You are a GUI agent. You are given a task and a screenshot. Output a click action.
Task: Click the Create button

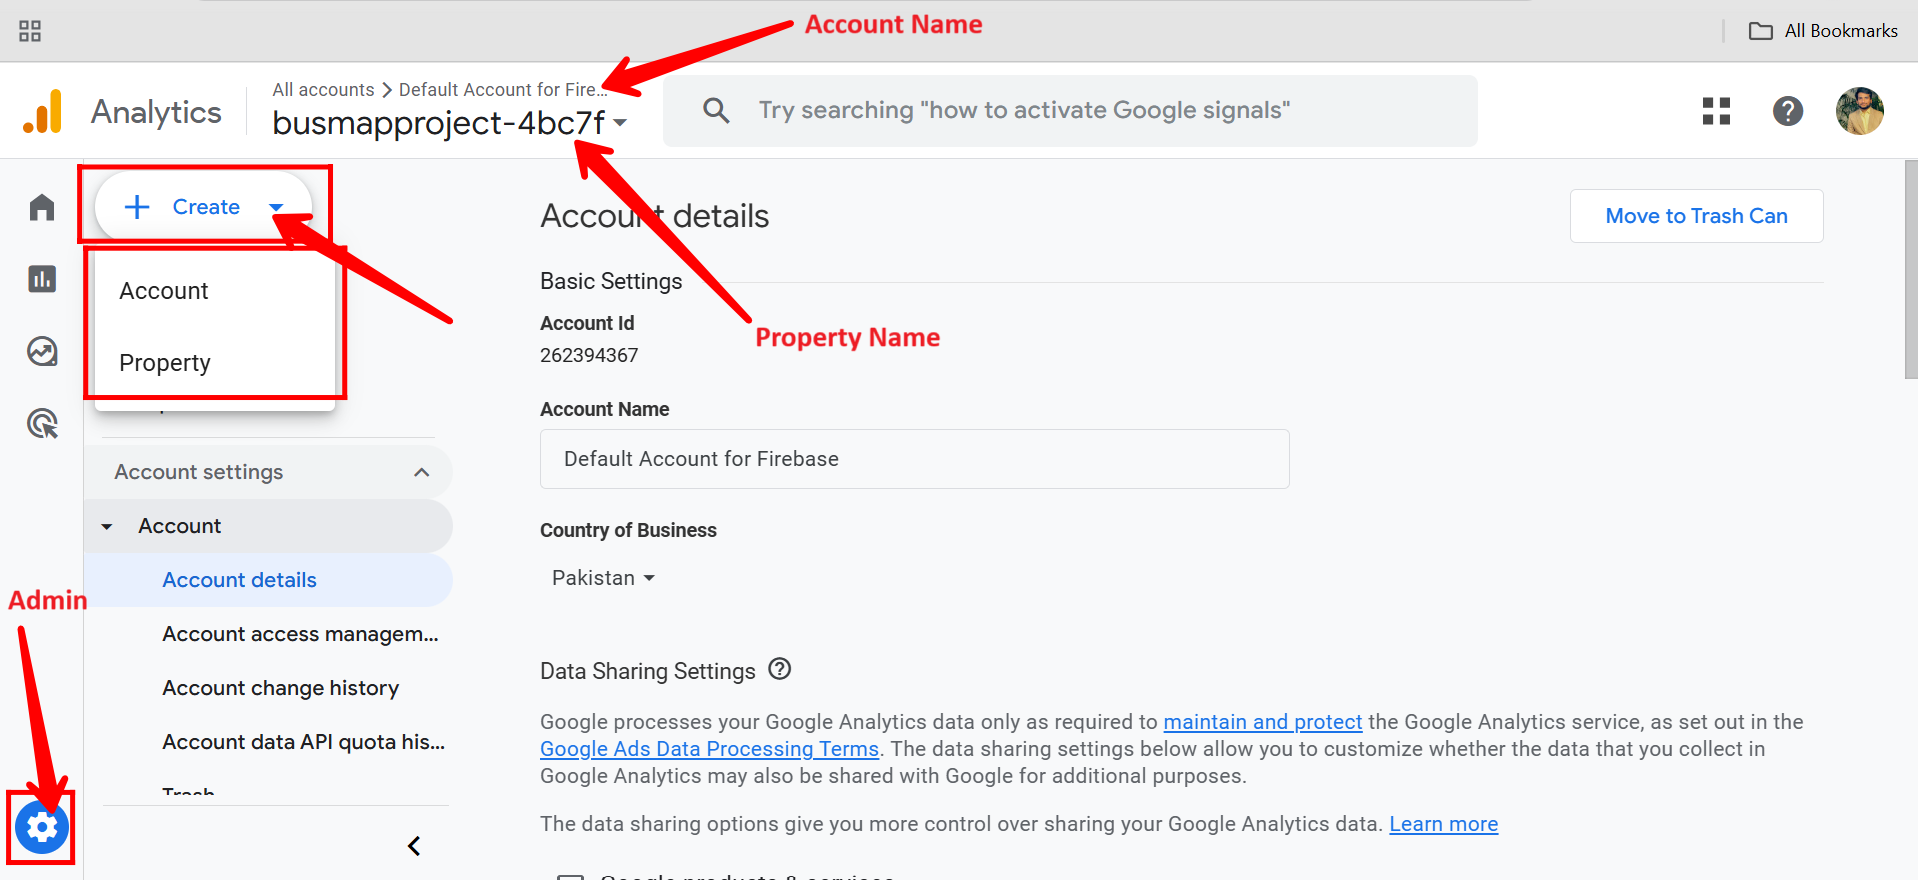pyautogui.click(x=204, y=207)
